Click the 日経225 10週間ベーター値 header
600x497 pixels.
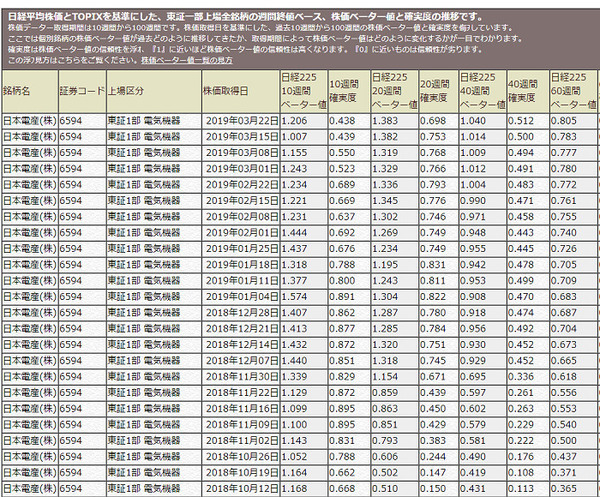click(x=304, y=91)
